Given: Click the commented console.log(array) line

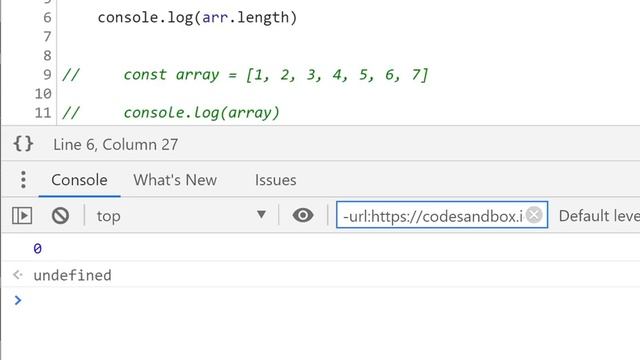Looking at the screenshot, I should pyautogui.click(x=171, y=113).
